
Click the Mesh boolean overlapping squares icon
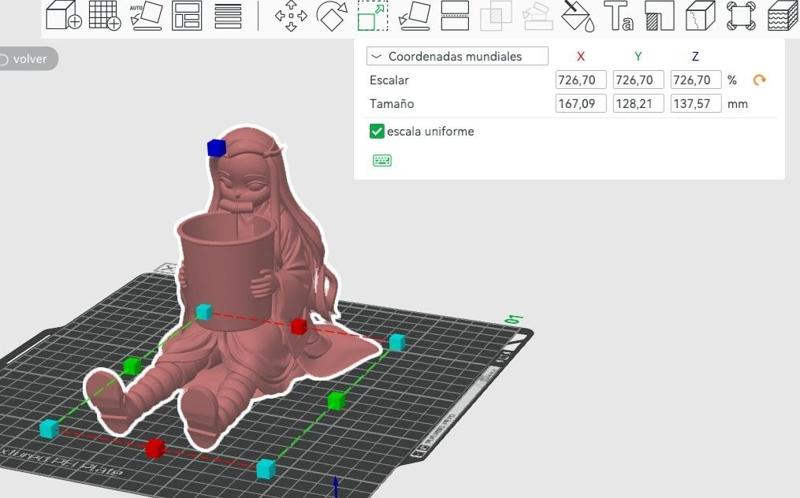(x=495, y=15)
